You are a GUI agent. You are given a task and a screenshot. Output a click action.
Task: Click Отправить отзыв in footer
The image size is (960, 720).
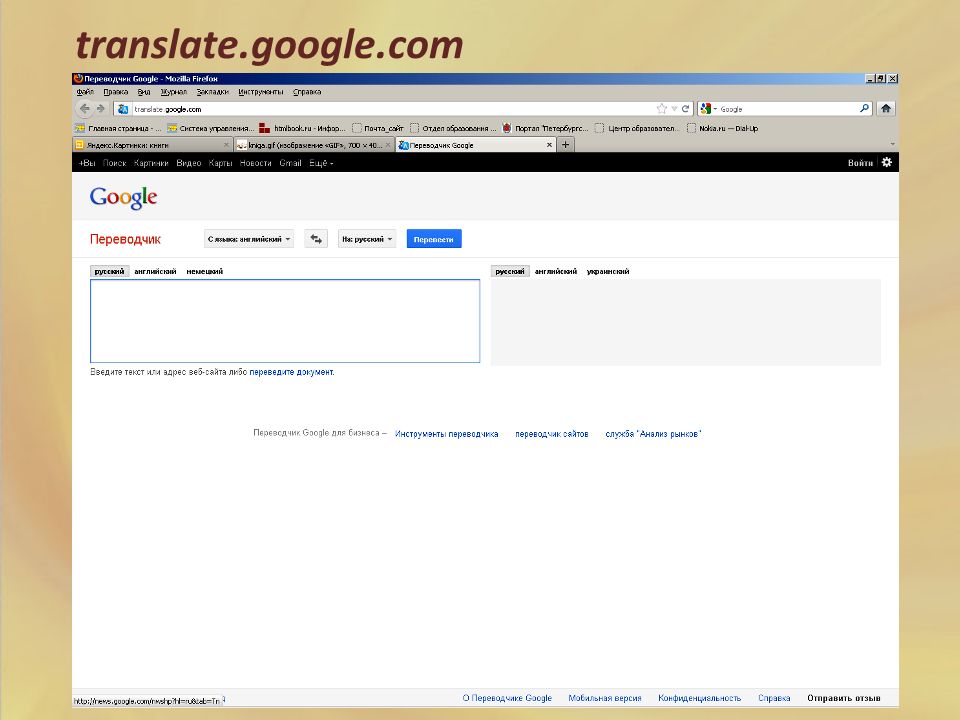point(844,698)
